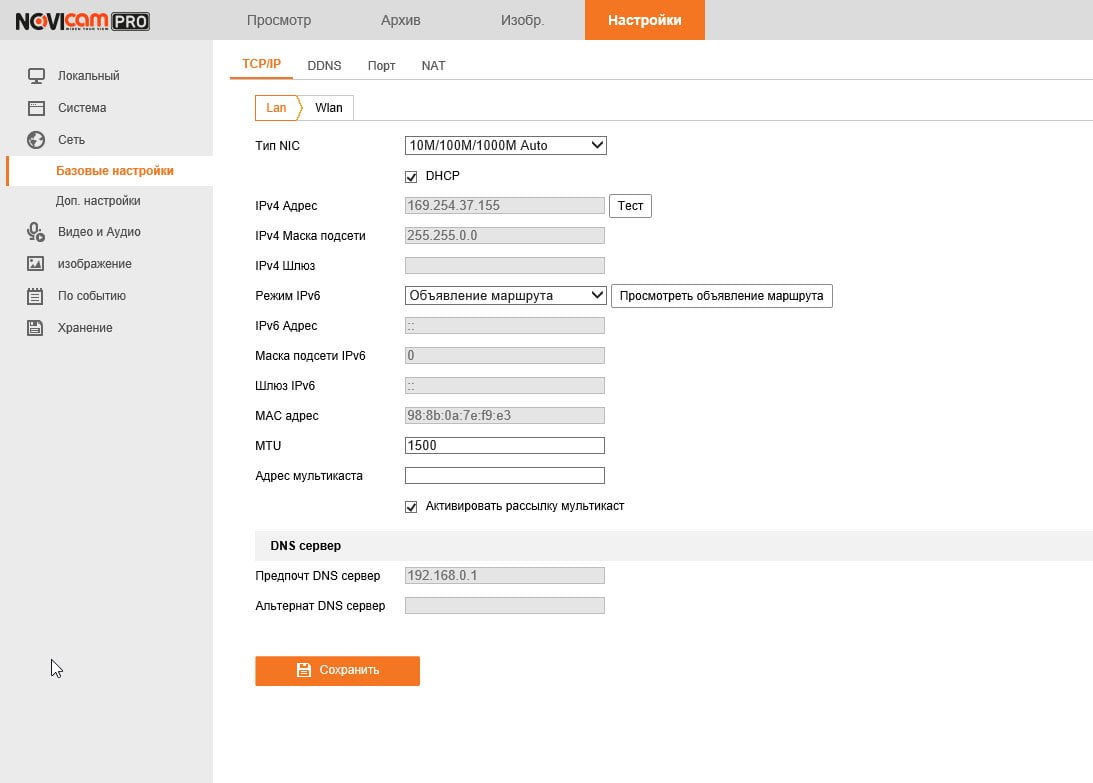Click the Система window icon
Image resolution: width=1093 pixels, height=783 pixels.
click(x=36, y=107)
